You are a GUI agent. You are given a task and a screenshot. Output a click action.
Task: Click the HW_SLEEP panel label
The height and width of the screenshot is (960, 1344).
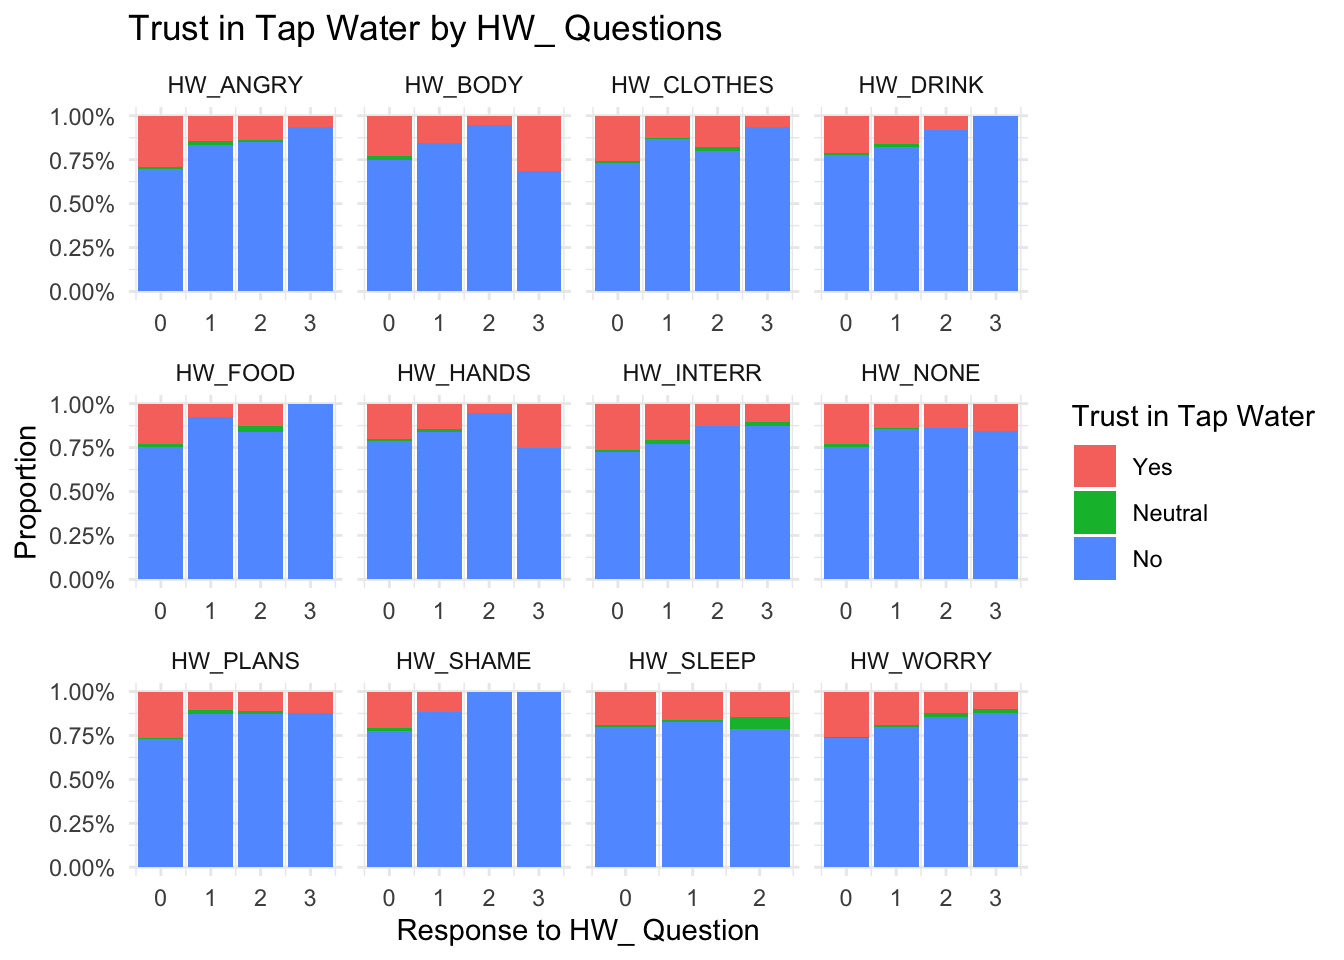coord(692,661)
